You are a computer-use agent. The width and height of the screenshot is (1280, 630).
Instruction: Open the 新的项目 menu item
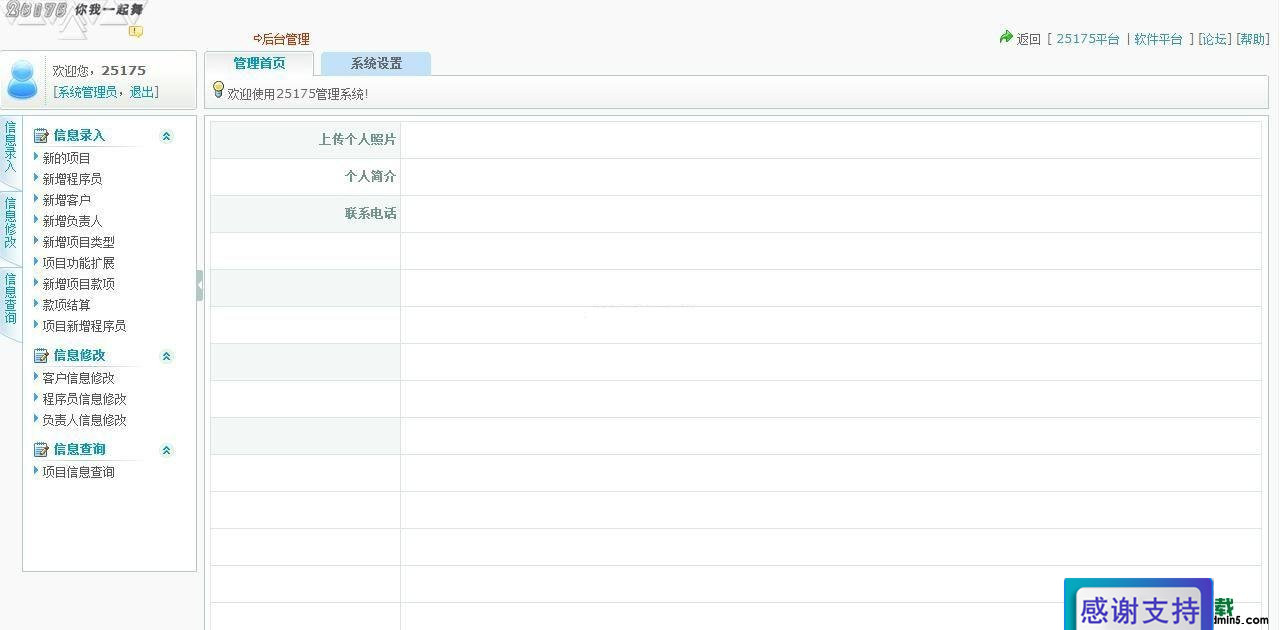click(66, 158)
